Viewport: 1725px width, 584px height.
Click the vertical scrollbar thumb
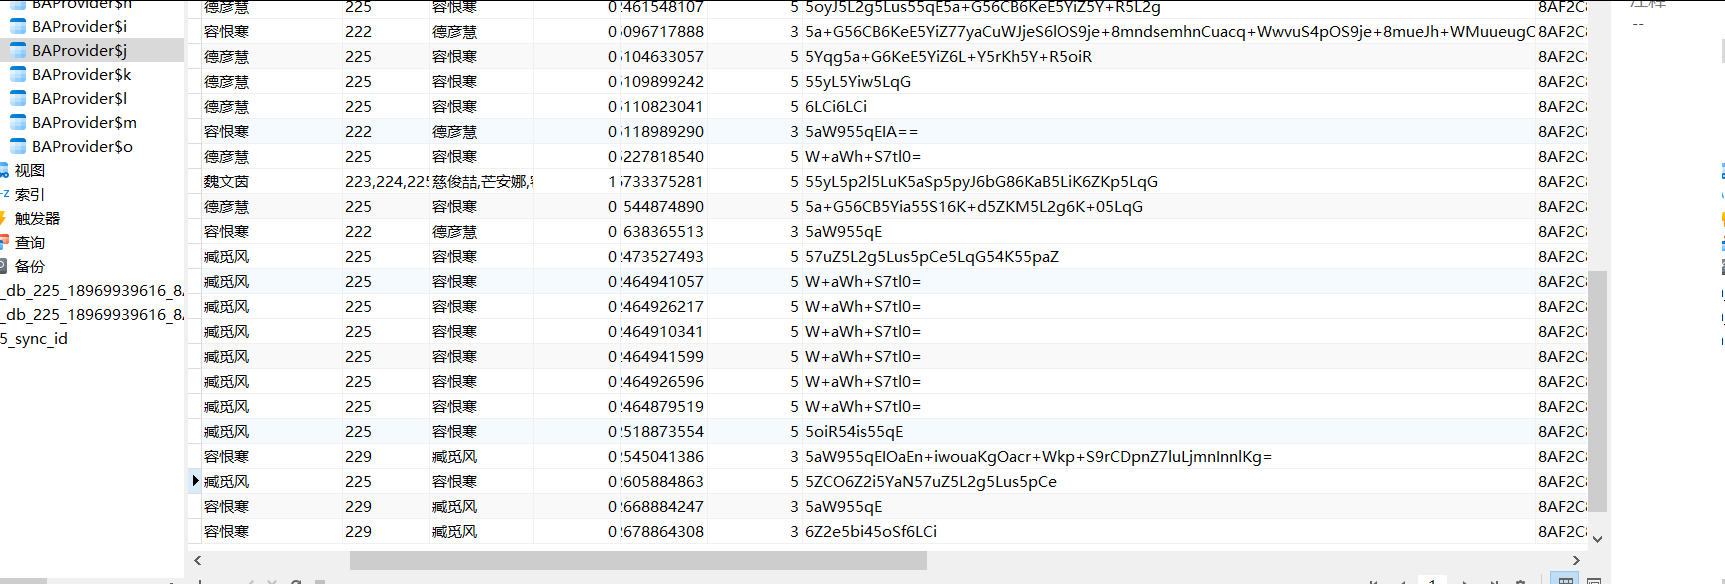click(x=1597, y=391)
